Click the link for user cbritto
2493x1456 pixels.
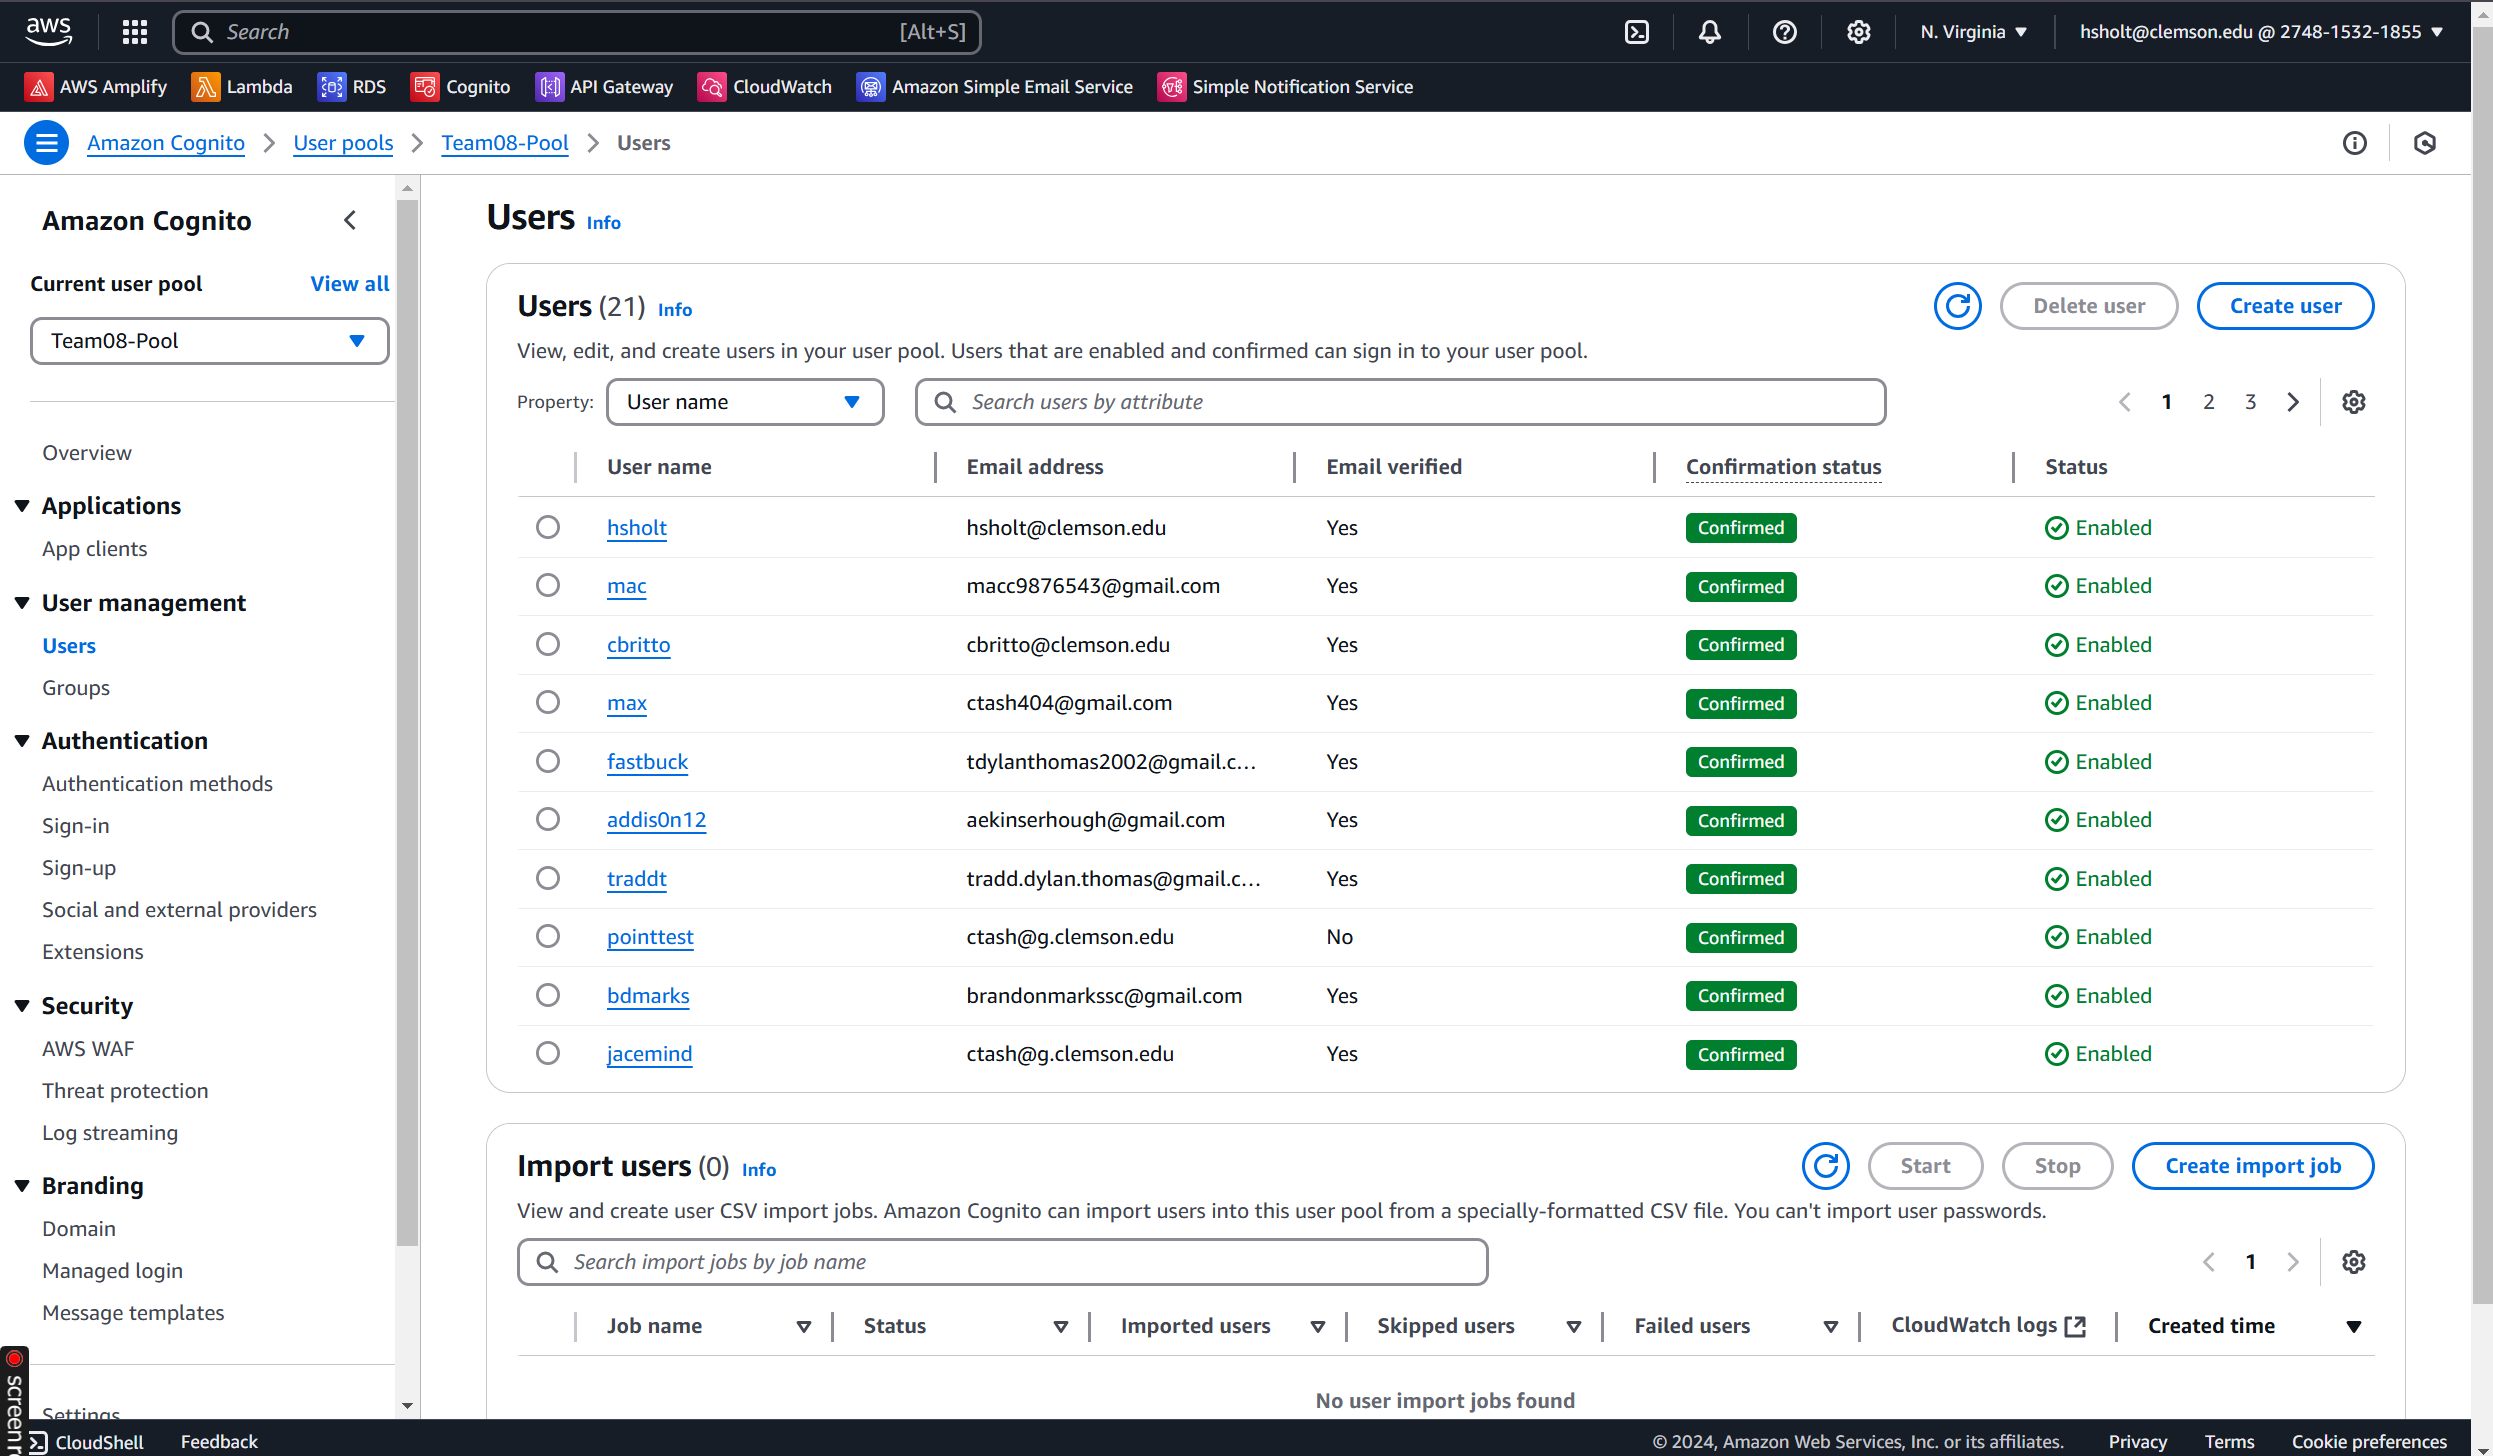(638, 643)
